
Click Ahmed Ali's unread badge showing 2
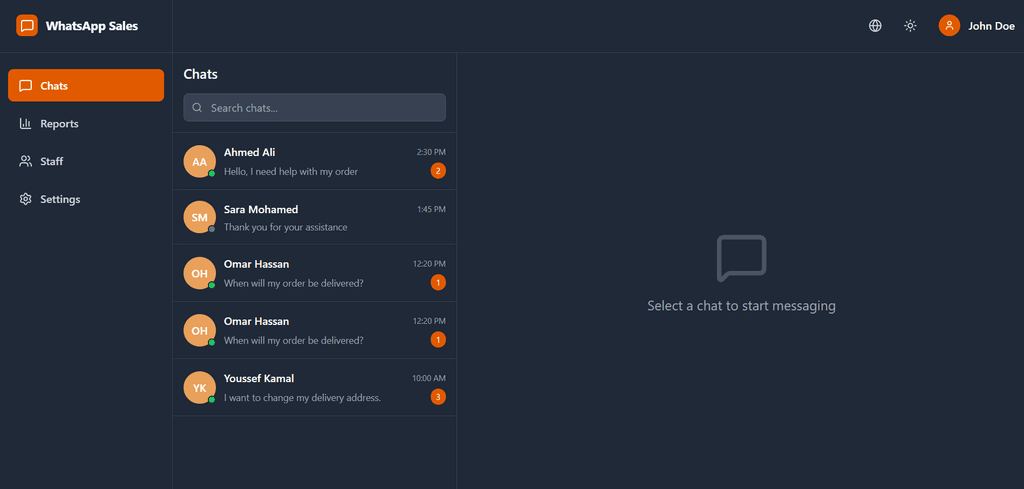[438, 171]
